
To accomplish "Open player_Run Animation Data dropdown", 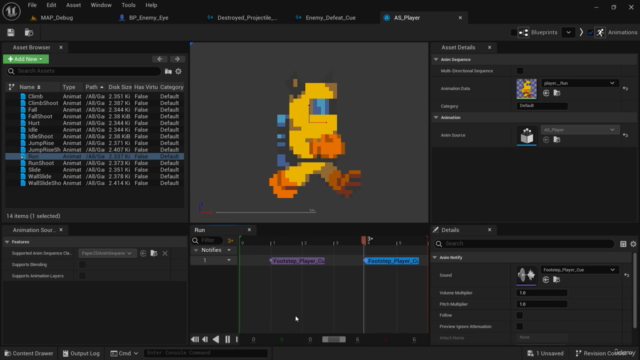I will point(580,83).
